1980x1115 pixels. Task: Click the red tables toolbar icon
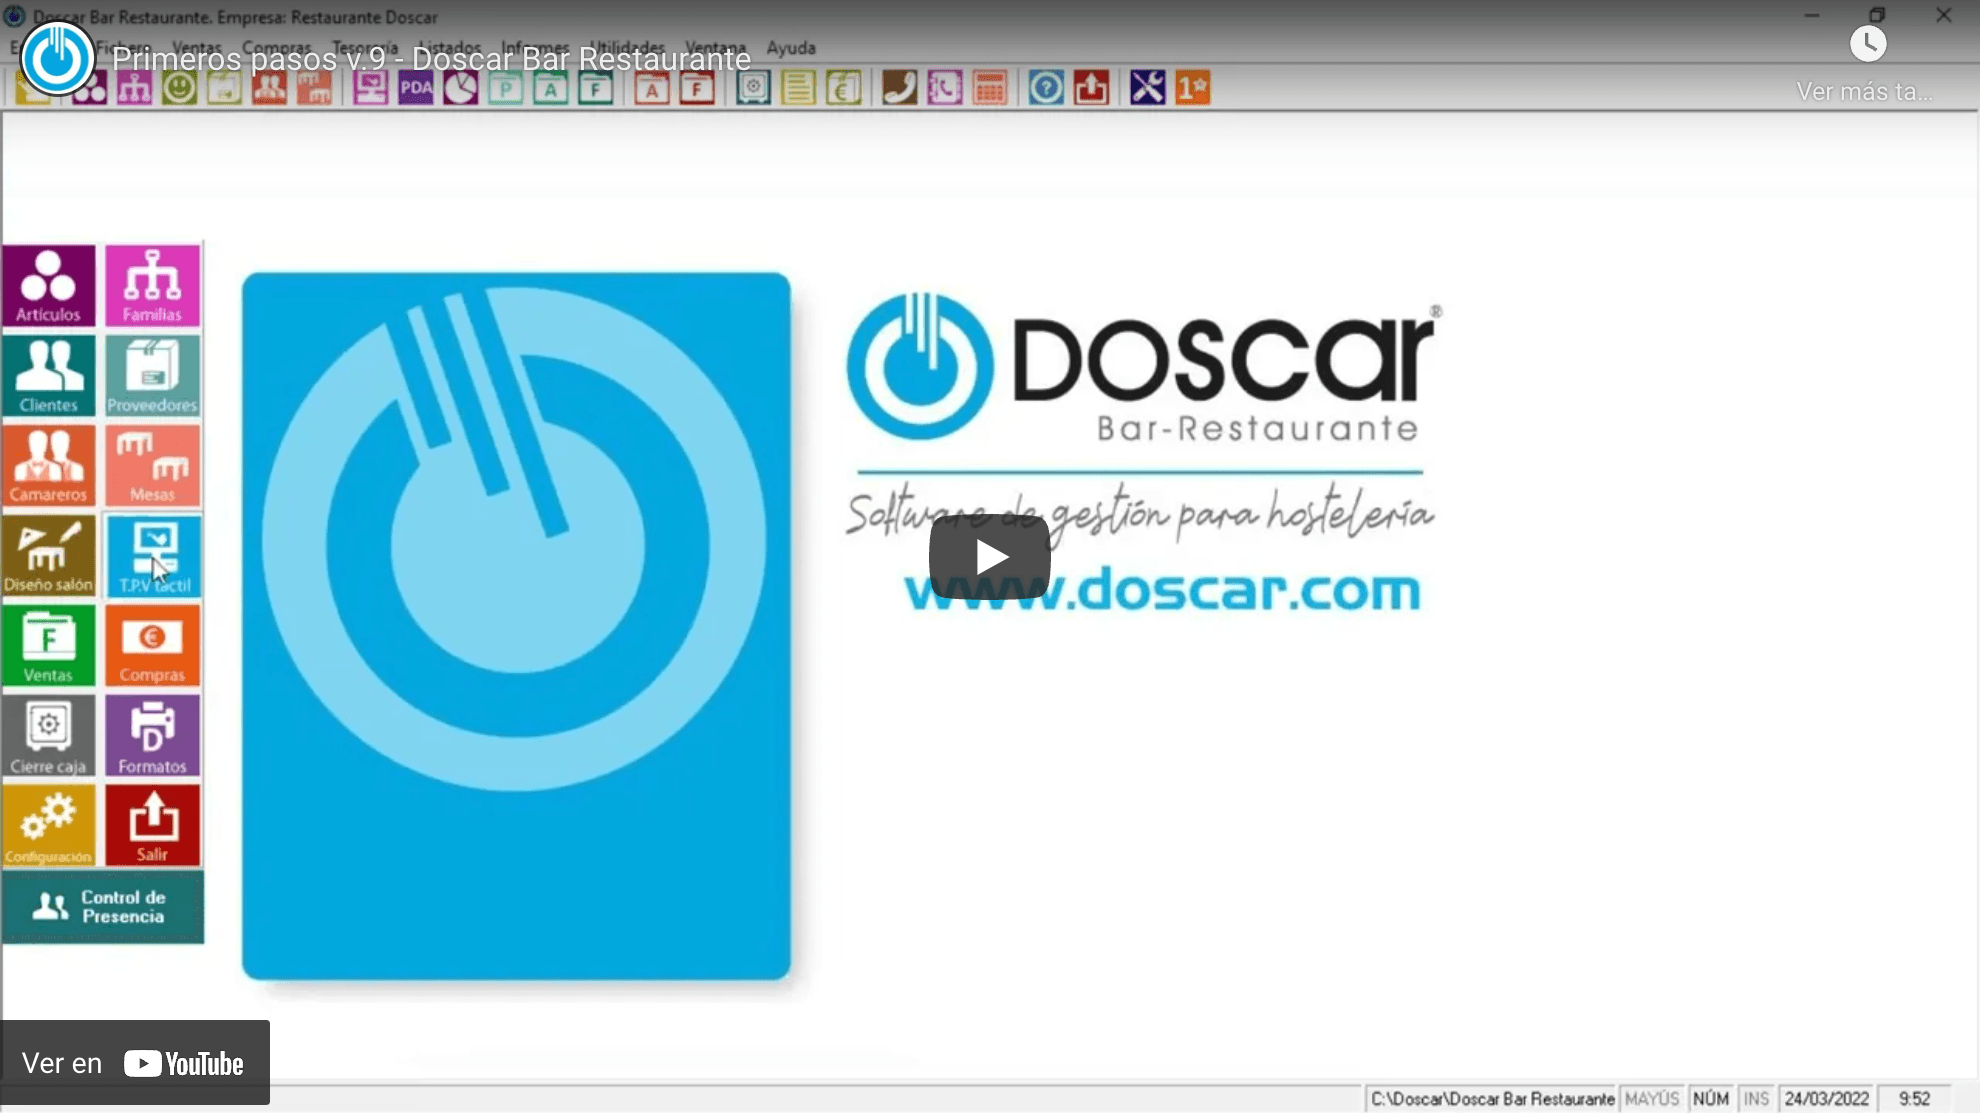(314, 88)
